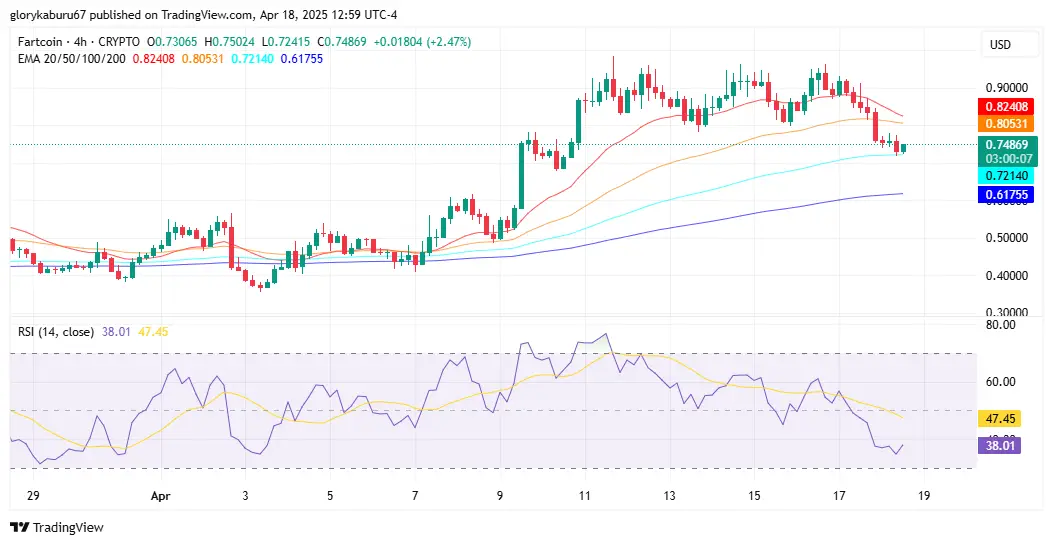Open the RSI (14, close) indicator legend
Image resolution: width=1053 pixels, height=545 pixels.
(56, 332)
